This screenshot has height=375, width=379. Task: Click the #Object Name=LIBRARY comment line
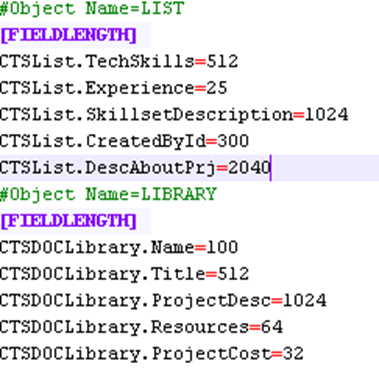click(108, 195)
